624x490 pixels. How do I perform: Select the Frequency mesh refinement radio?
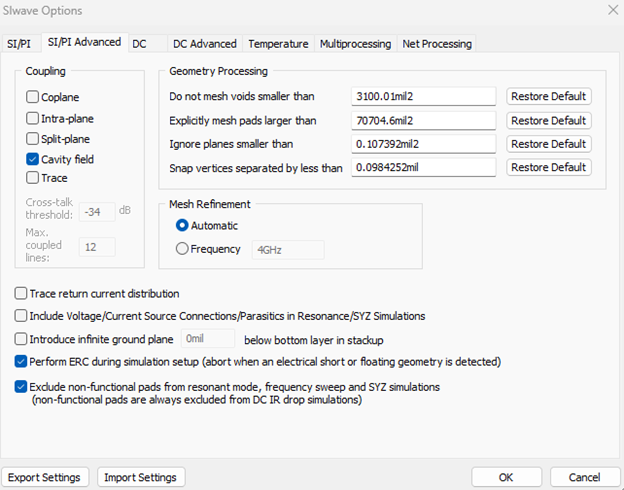point(182,249)
